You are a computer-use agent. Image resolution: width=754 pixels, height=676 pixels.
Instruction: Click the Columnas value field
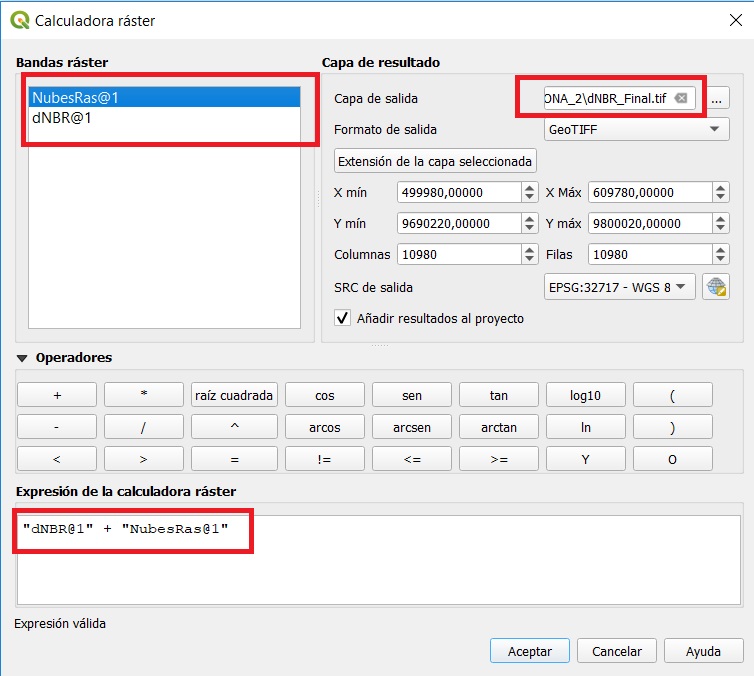[456, 255]
